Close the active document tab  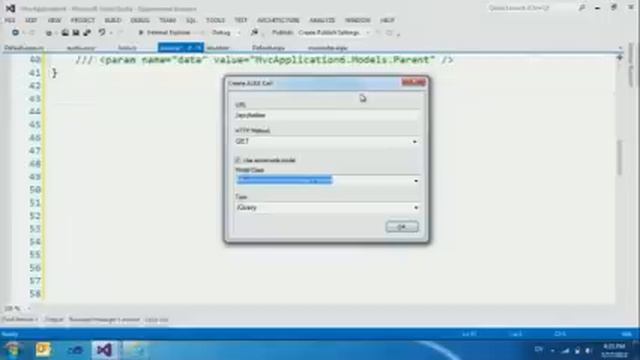(x=198, y=48)
